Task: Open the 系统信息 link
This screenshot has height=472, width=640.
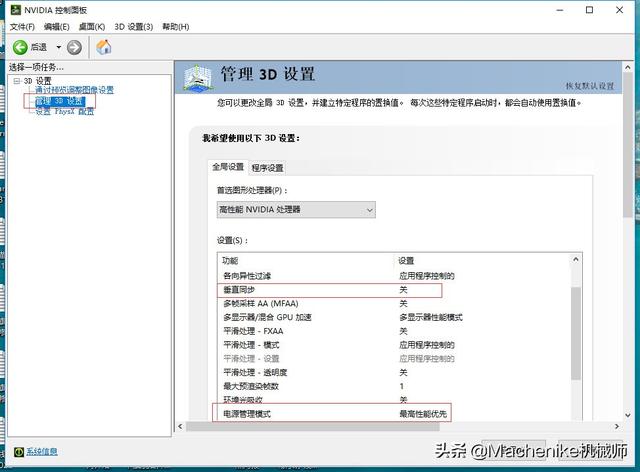Action: pos(42,452)
